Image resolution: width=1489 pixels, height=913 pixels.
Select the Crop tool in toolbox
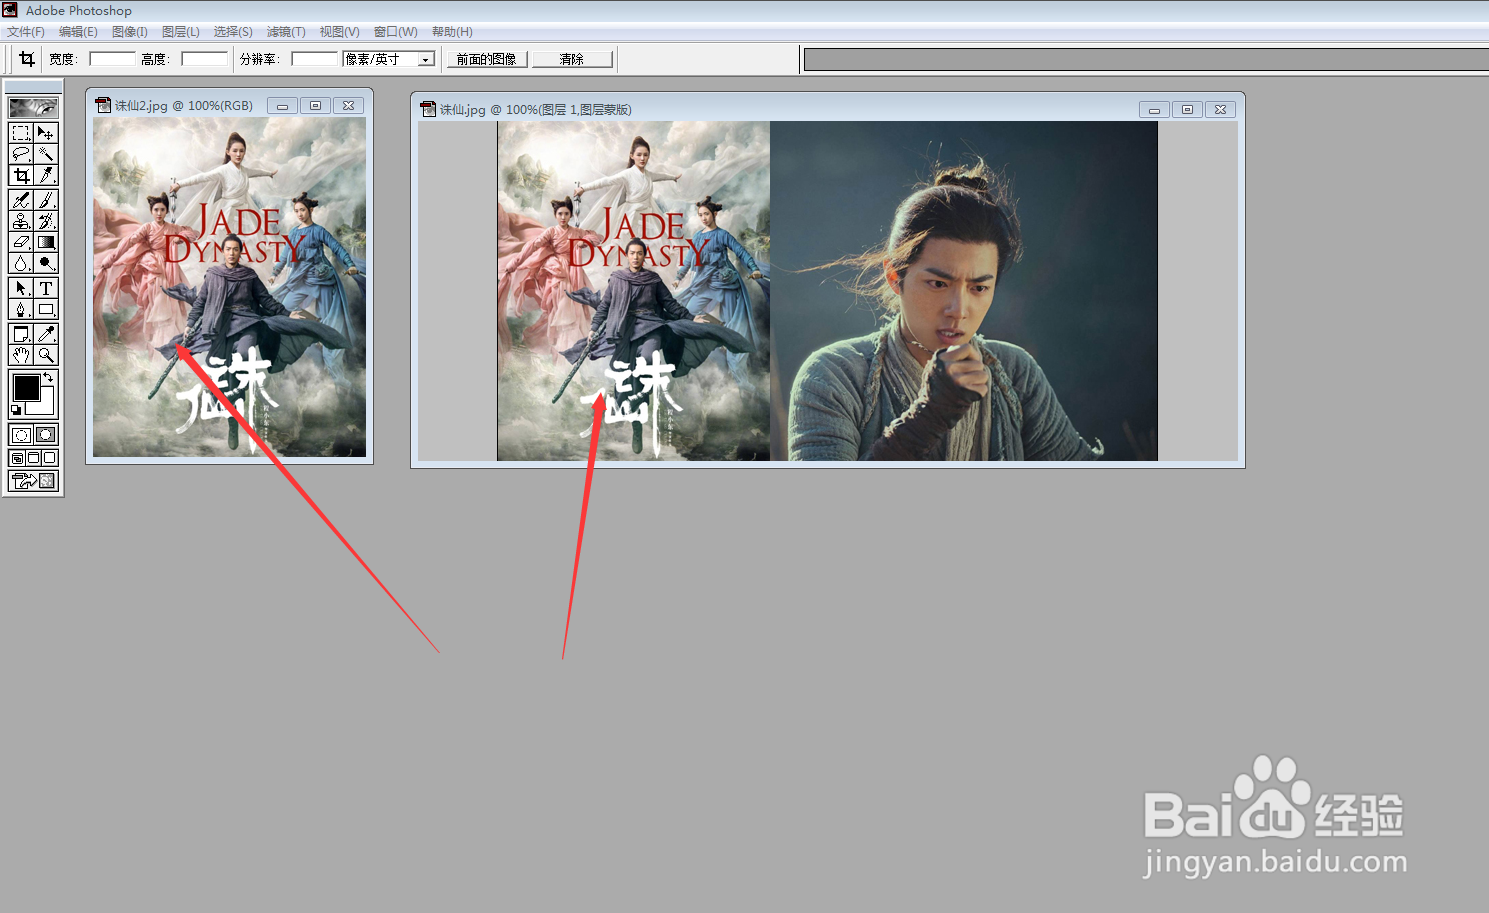pyautogui.click(x=21, y=175)
